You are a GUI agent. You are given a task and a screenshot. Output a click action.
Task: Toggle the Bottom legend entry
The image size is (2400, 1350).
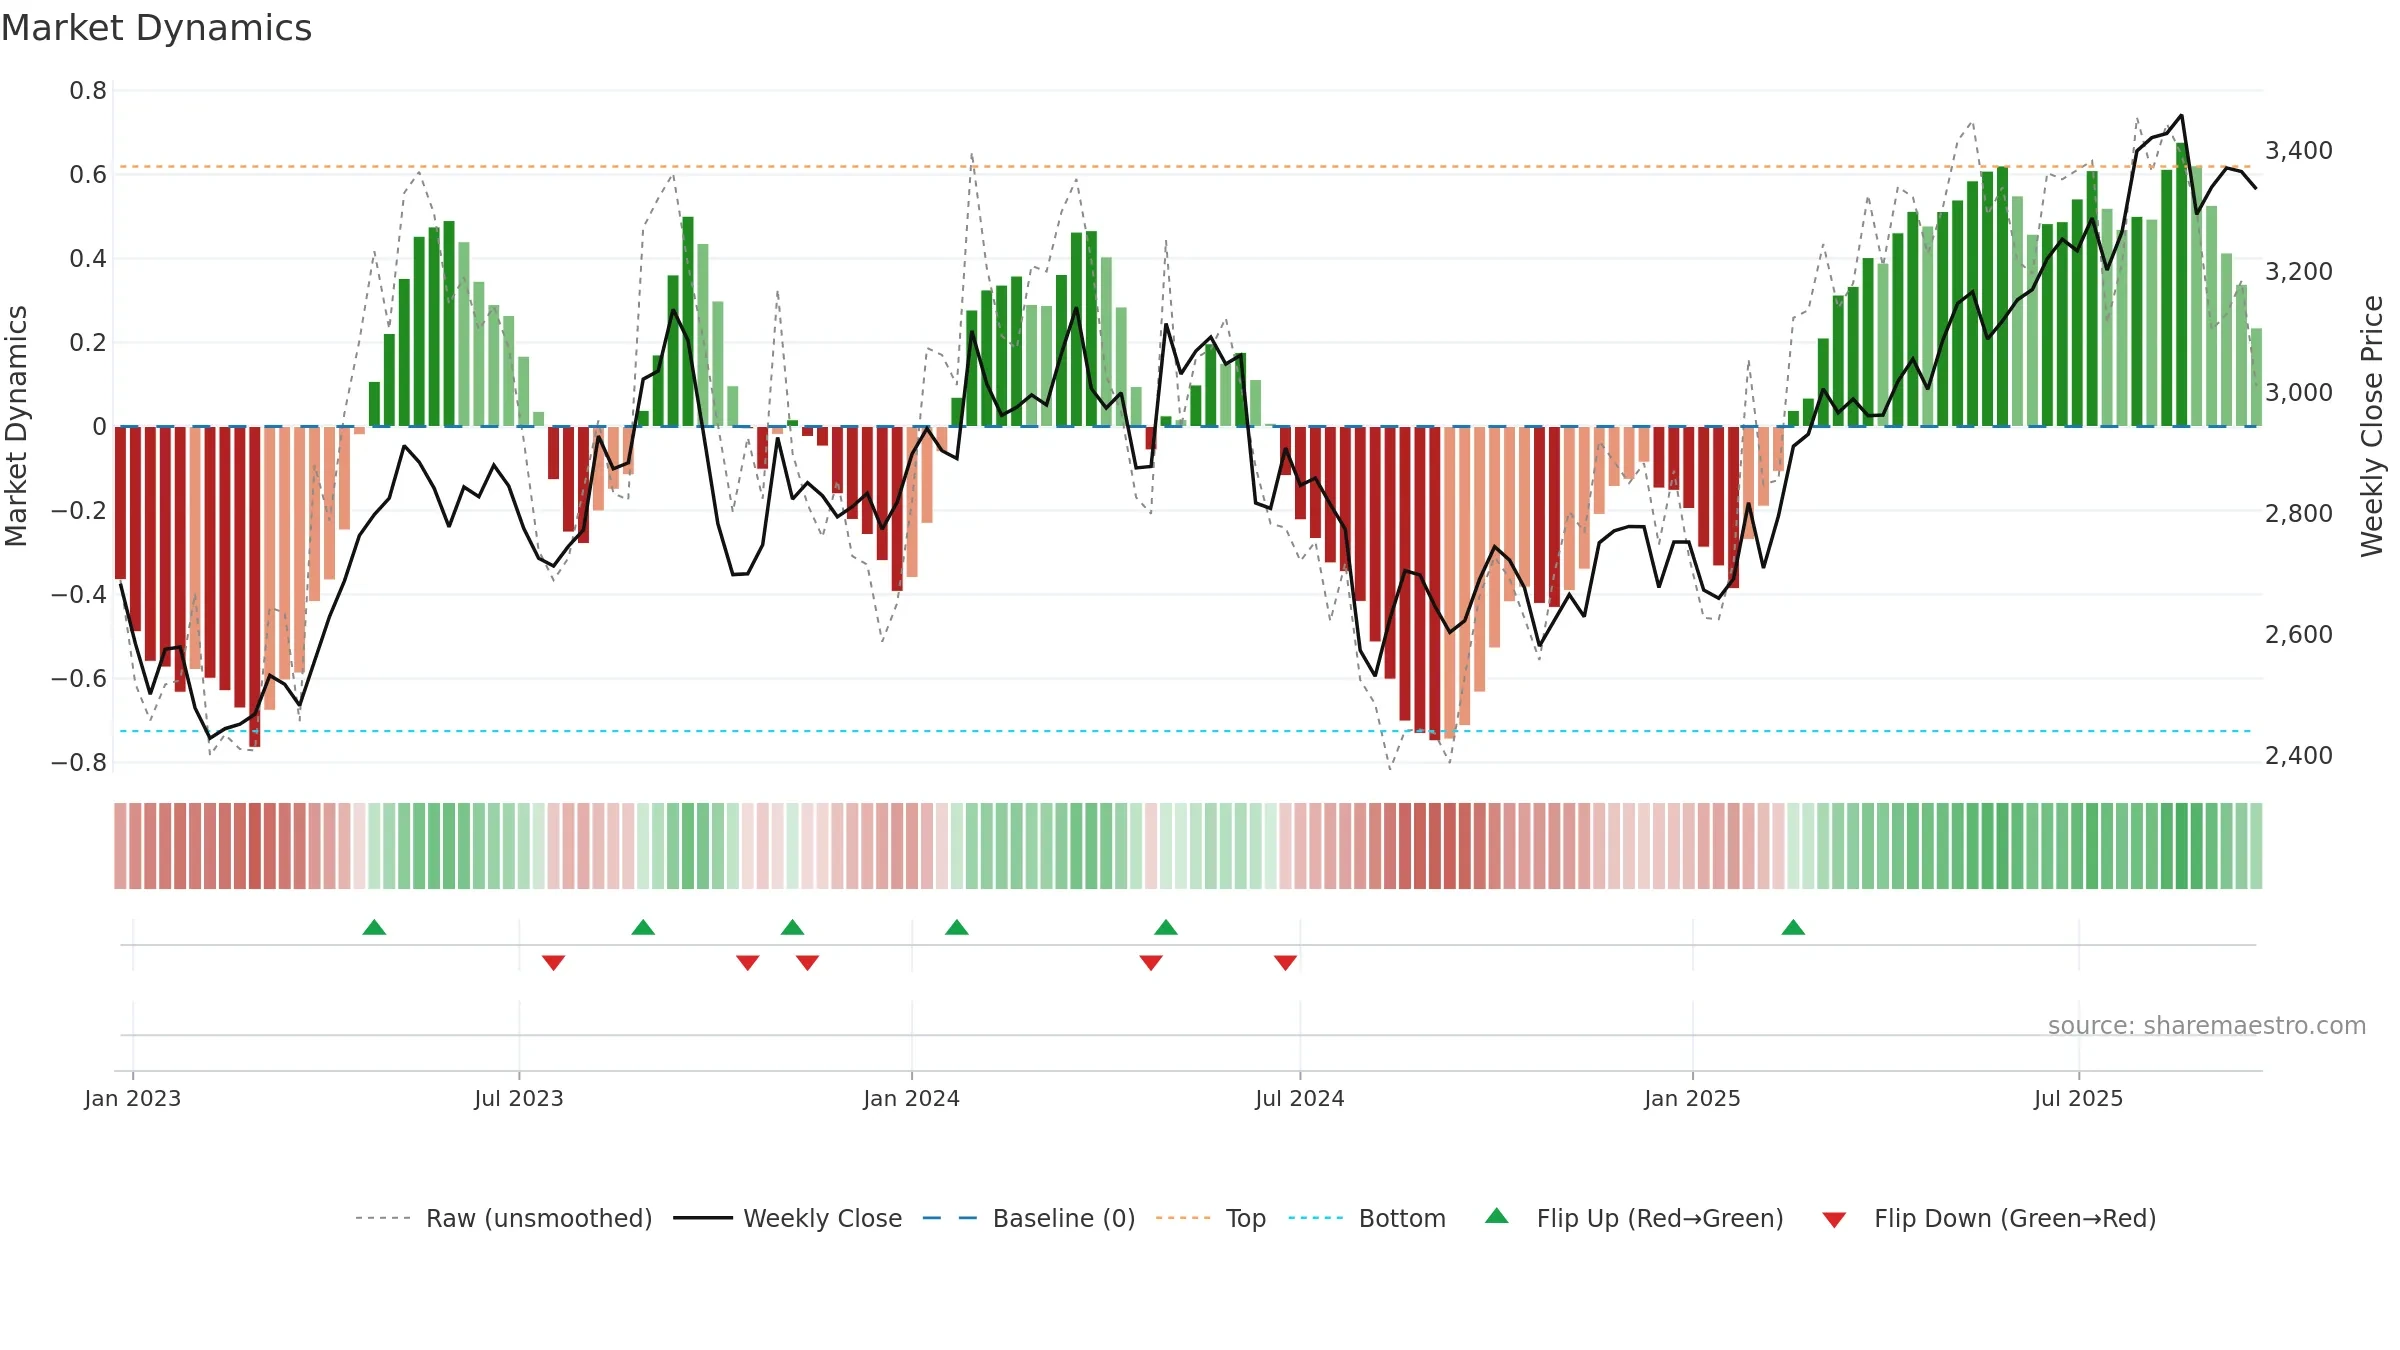tap(1367, 1218)
